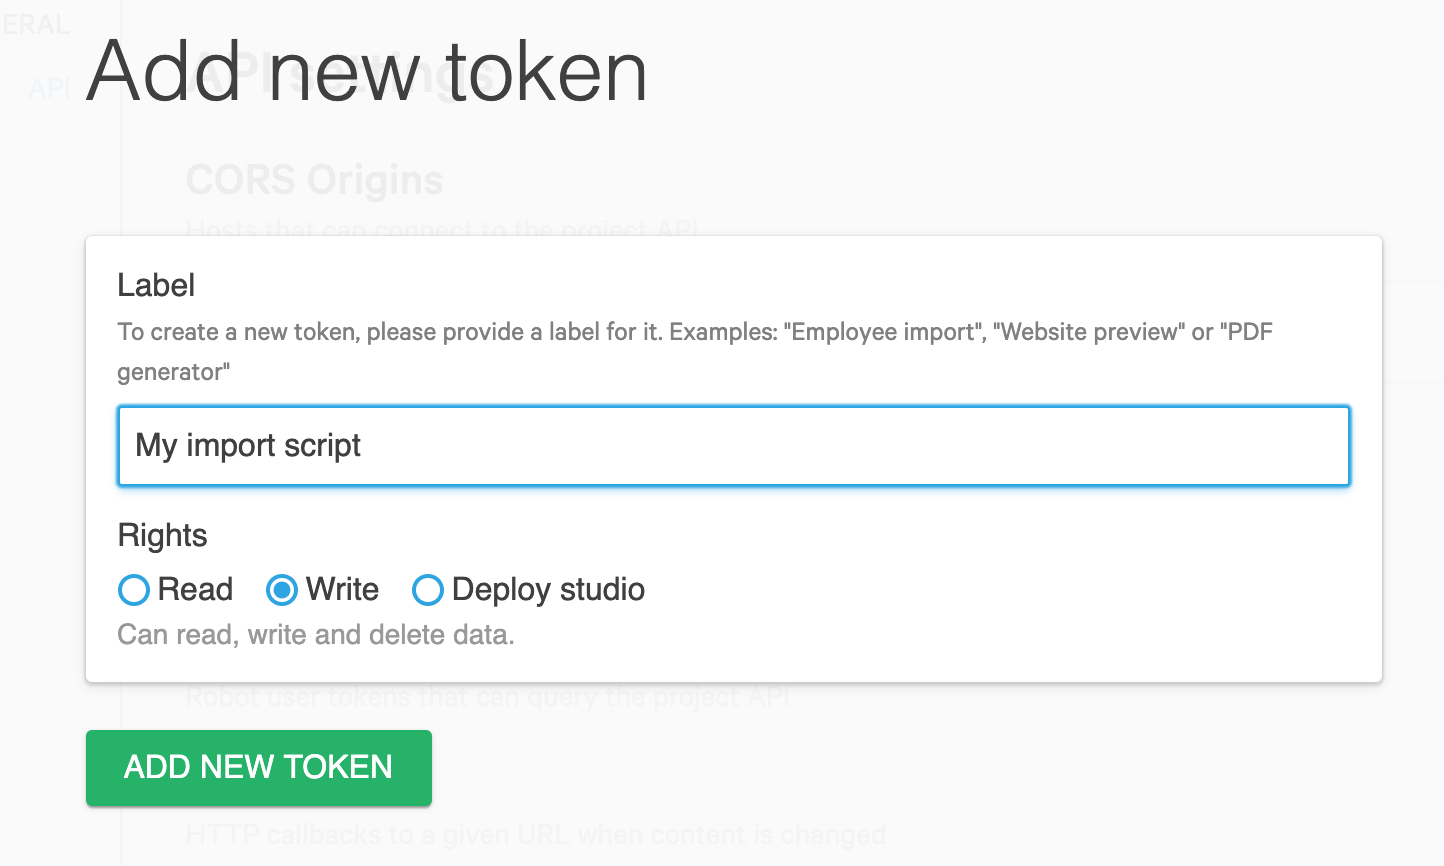
Task: Click the Rights section heading
Action: (x=162, y=536)
